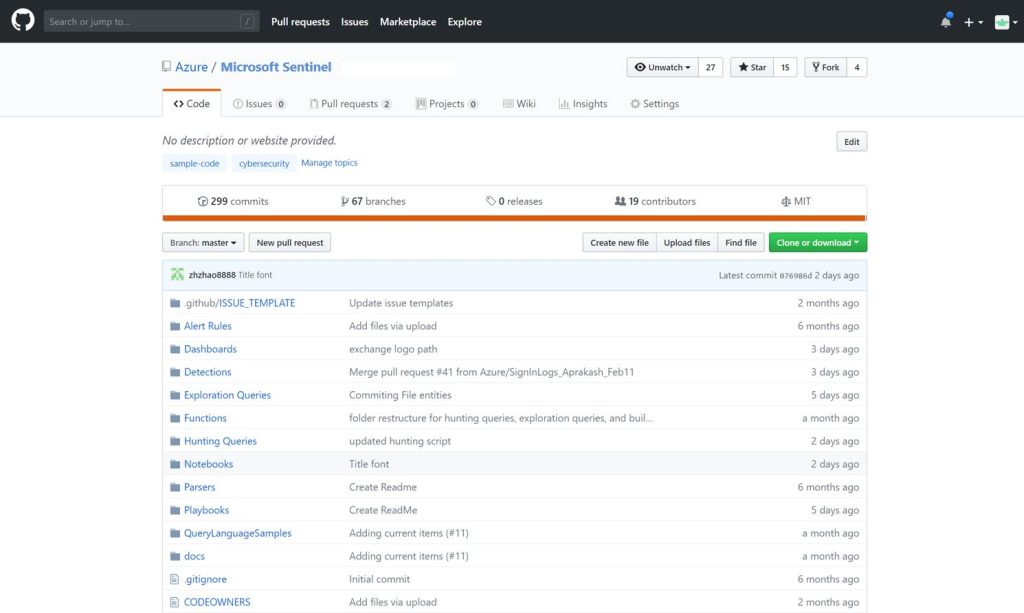Fork the repository
Viewport: 1024px width, 613px height.
825,67
